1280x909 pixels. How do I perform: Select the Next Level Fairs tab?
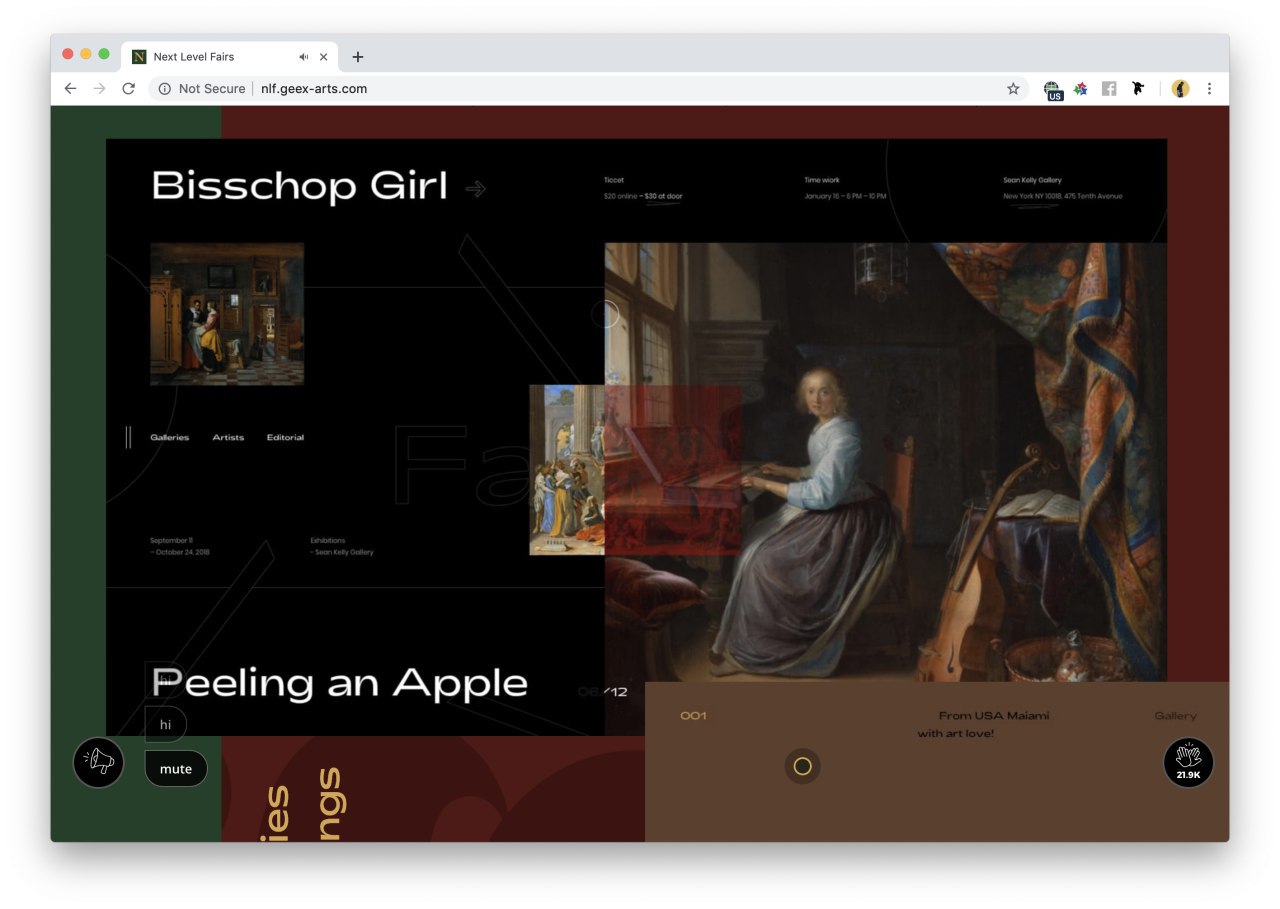229,57
